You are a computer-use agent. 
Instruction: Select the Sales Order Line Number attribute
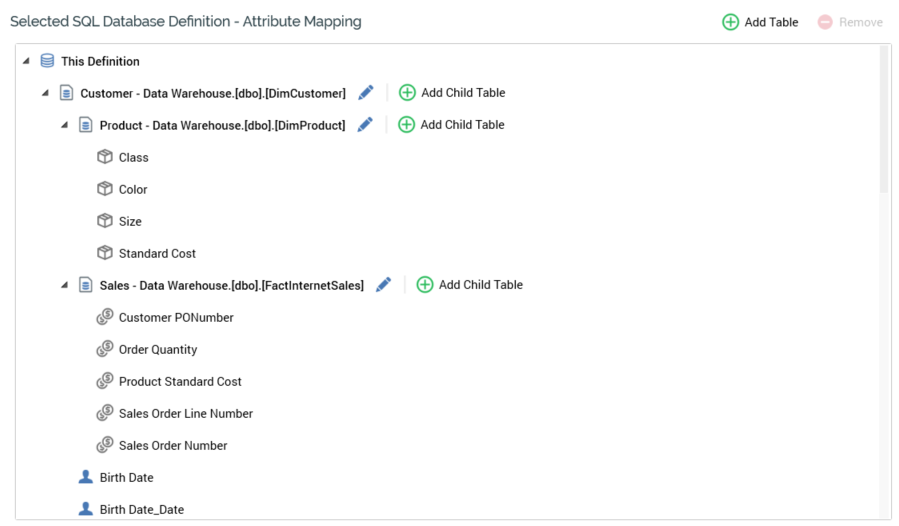(x=185, y=413)
